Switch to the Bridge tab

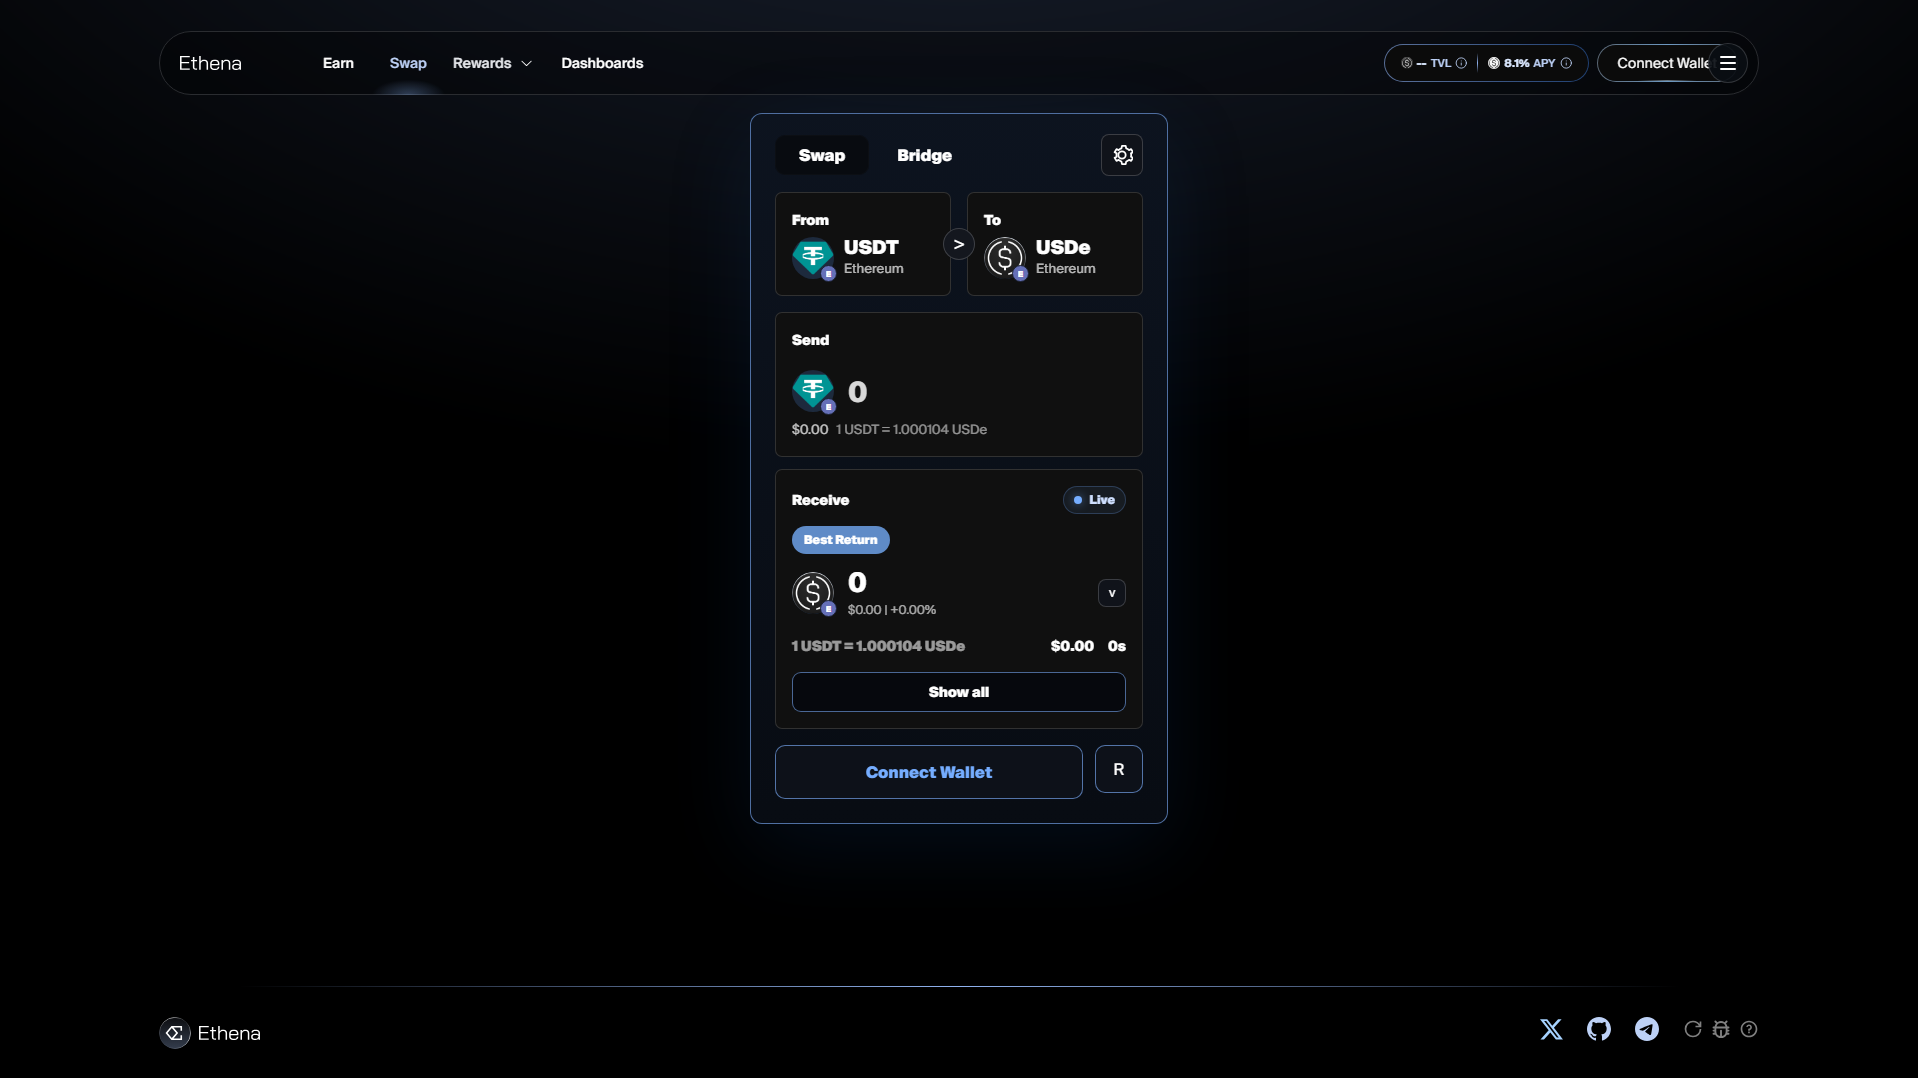tap(924, 155)
